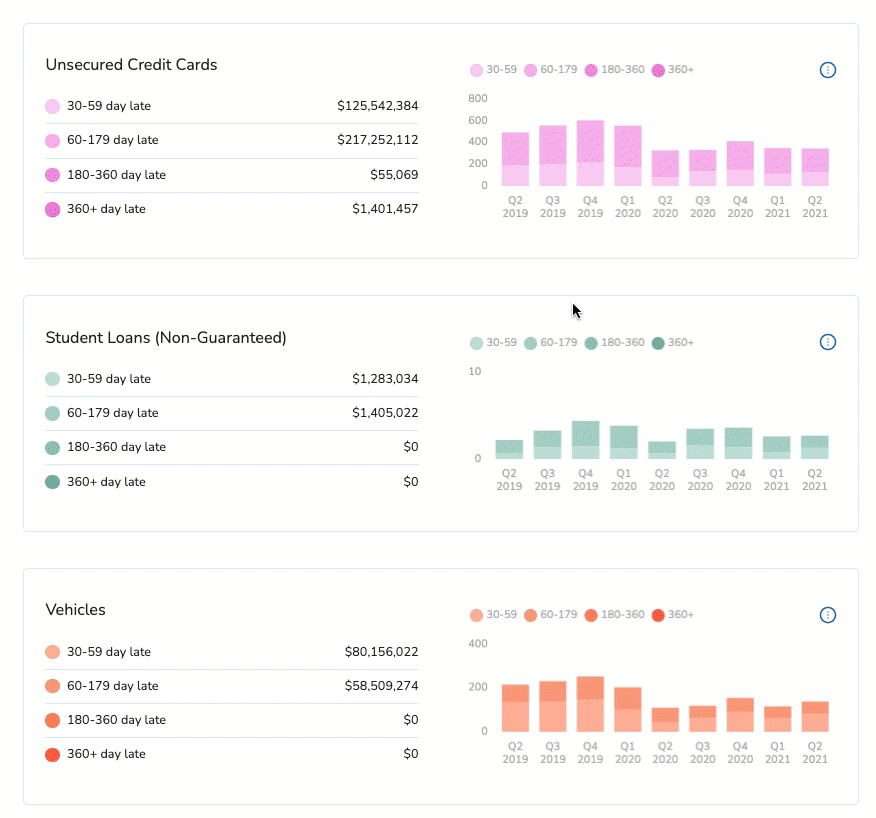Toggle the 30-59 series in the credit cards chart legend
This screenshot has height=818, width=876.
click(493, 70)
